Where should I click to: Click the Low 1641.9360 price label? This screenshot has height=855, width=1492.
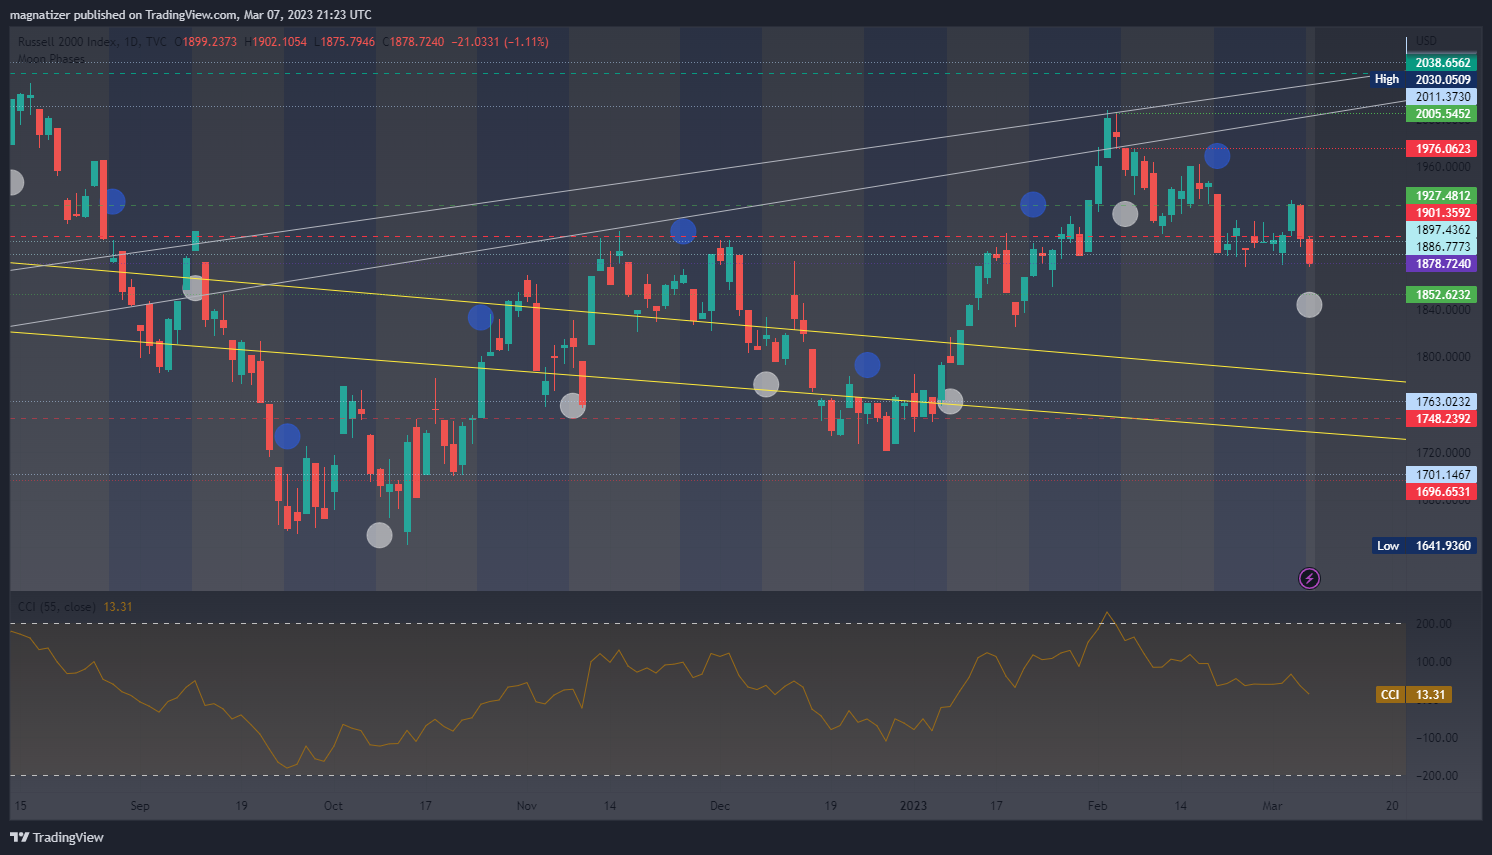1424,546
